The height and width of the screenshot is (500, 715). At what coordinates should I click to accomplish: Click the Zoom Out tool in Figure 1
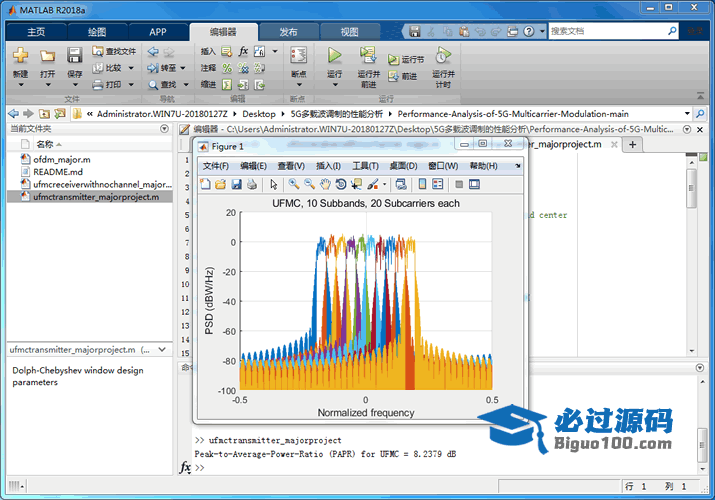[x=310, y=184]
